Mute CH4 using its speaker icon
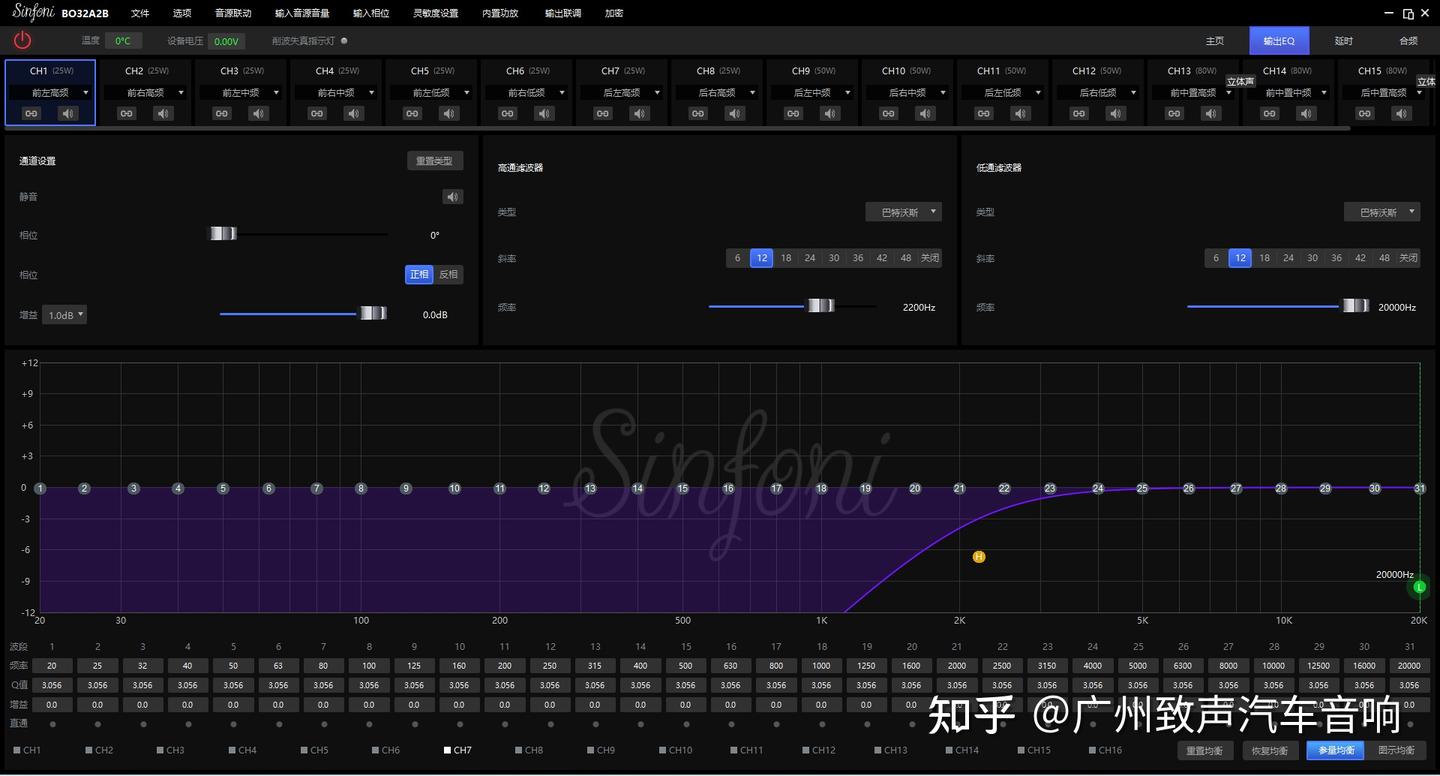Screen dimensions: 1440x776 [354, 113]
